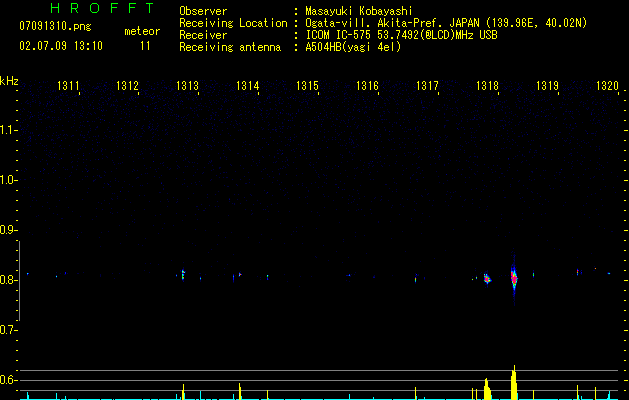Click the Receiving Location label

point(233,23)
